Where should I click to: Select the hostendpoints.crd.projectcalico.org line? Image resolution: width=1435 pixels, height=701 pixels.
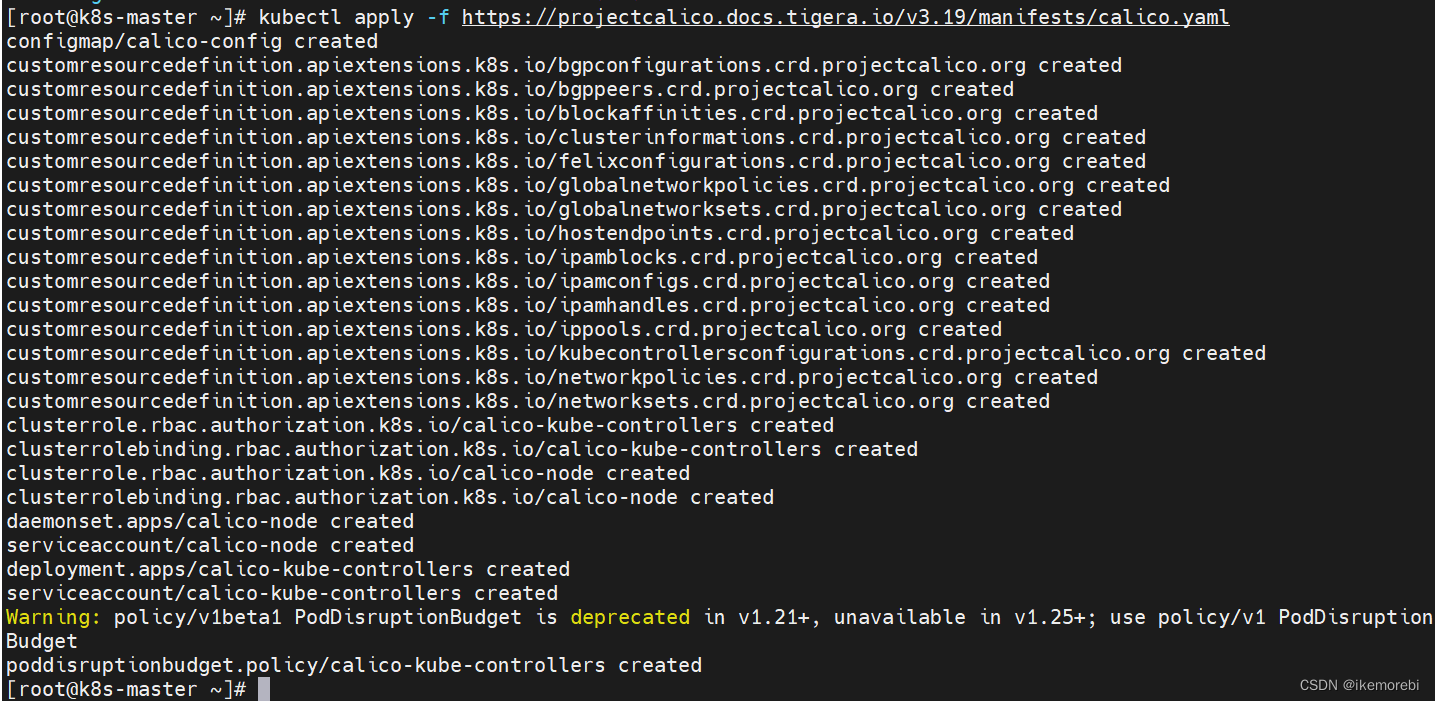coord(540,233)
